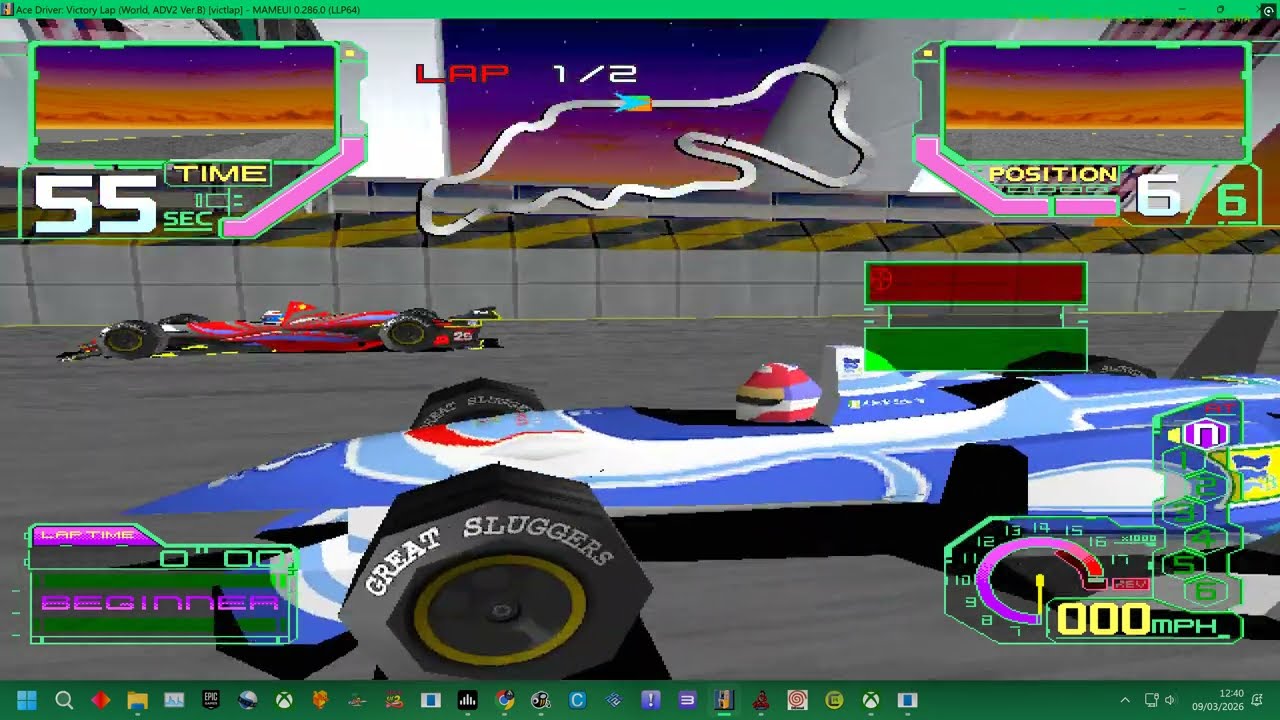Screen dimensions: 1280x720
Task: Click the 000 MPH speed readout
Action: [1137, 621]
